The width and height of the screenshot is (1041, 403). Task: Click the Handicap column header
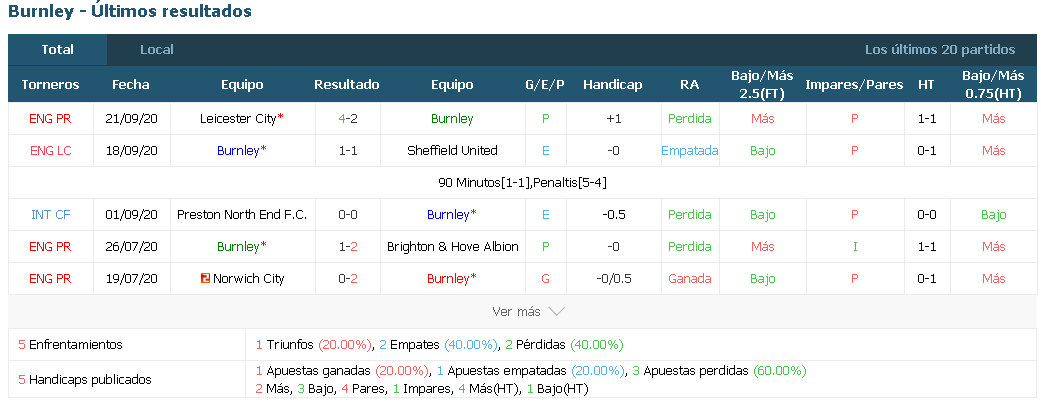point(612,84)
